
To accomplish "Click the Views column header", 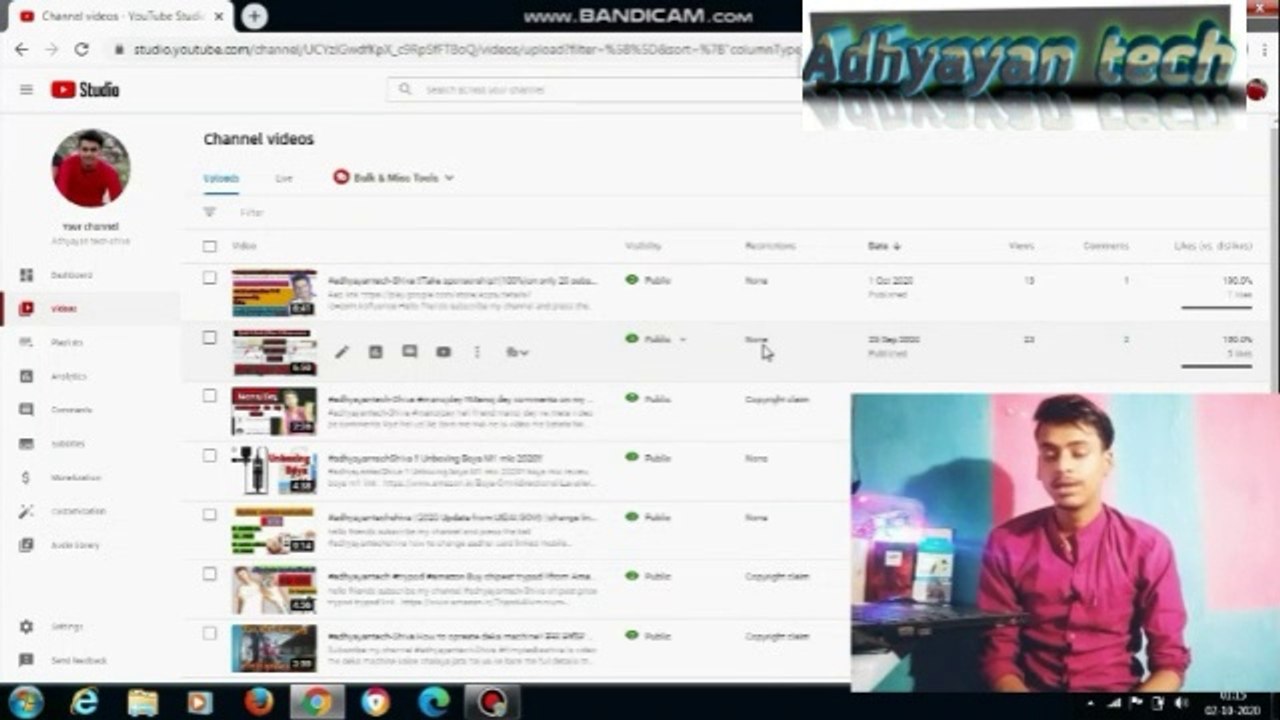I will [x=1021, y=246].
